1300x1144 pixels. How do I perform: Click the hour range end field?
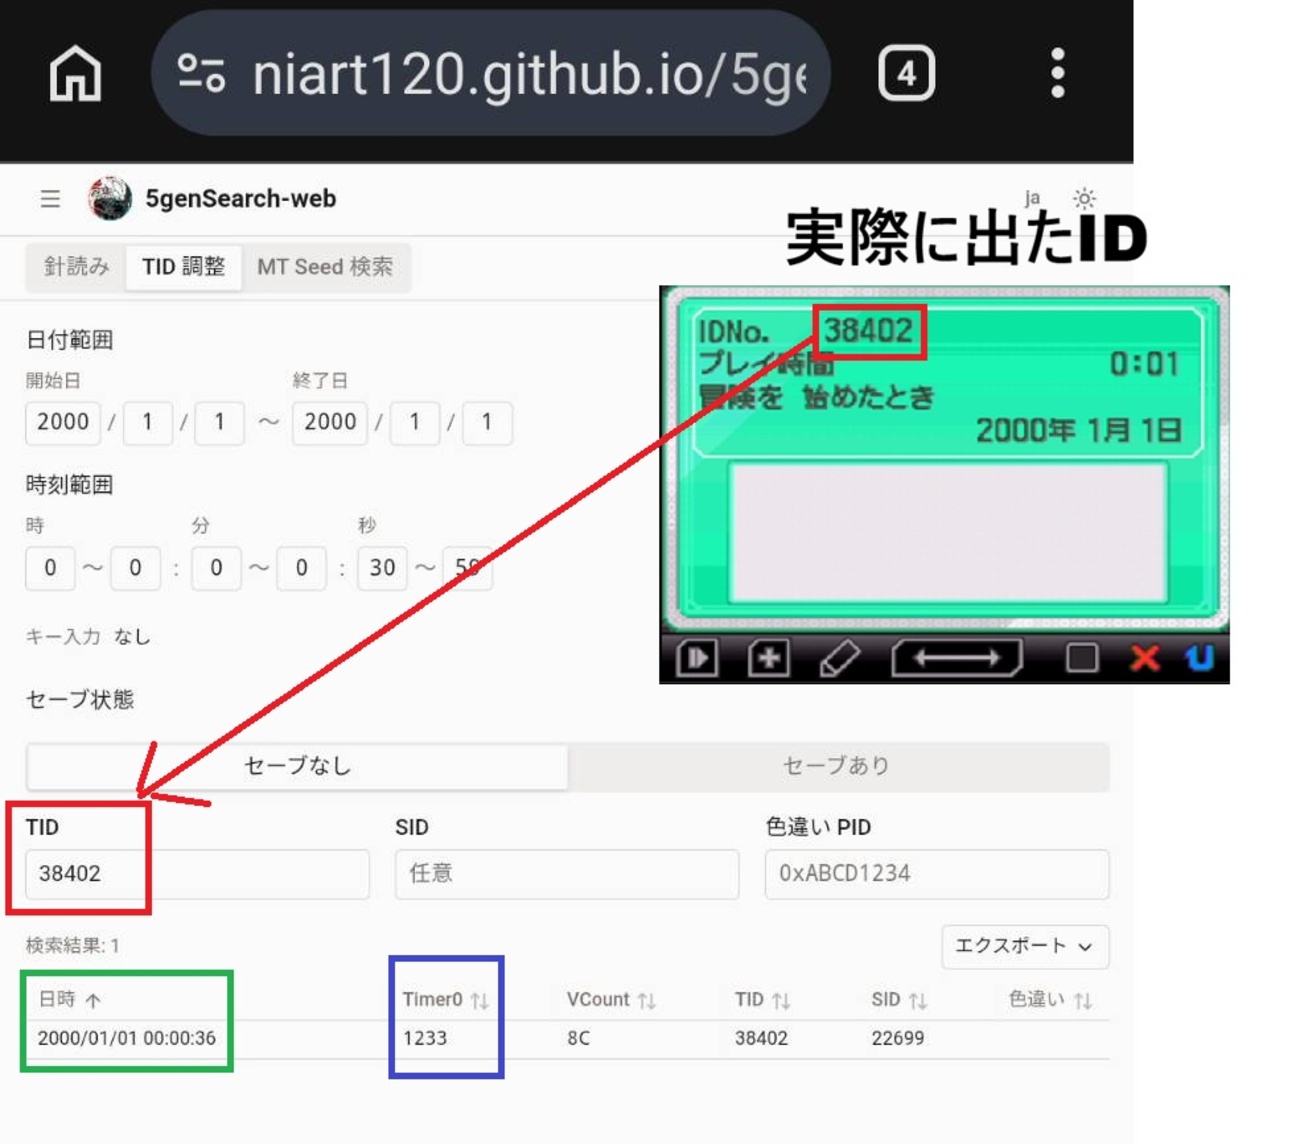coord(135,568)
